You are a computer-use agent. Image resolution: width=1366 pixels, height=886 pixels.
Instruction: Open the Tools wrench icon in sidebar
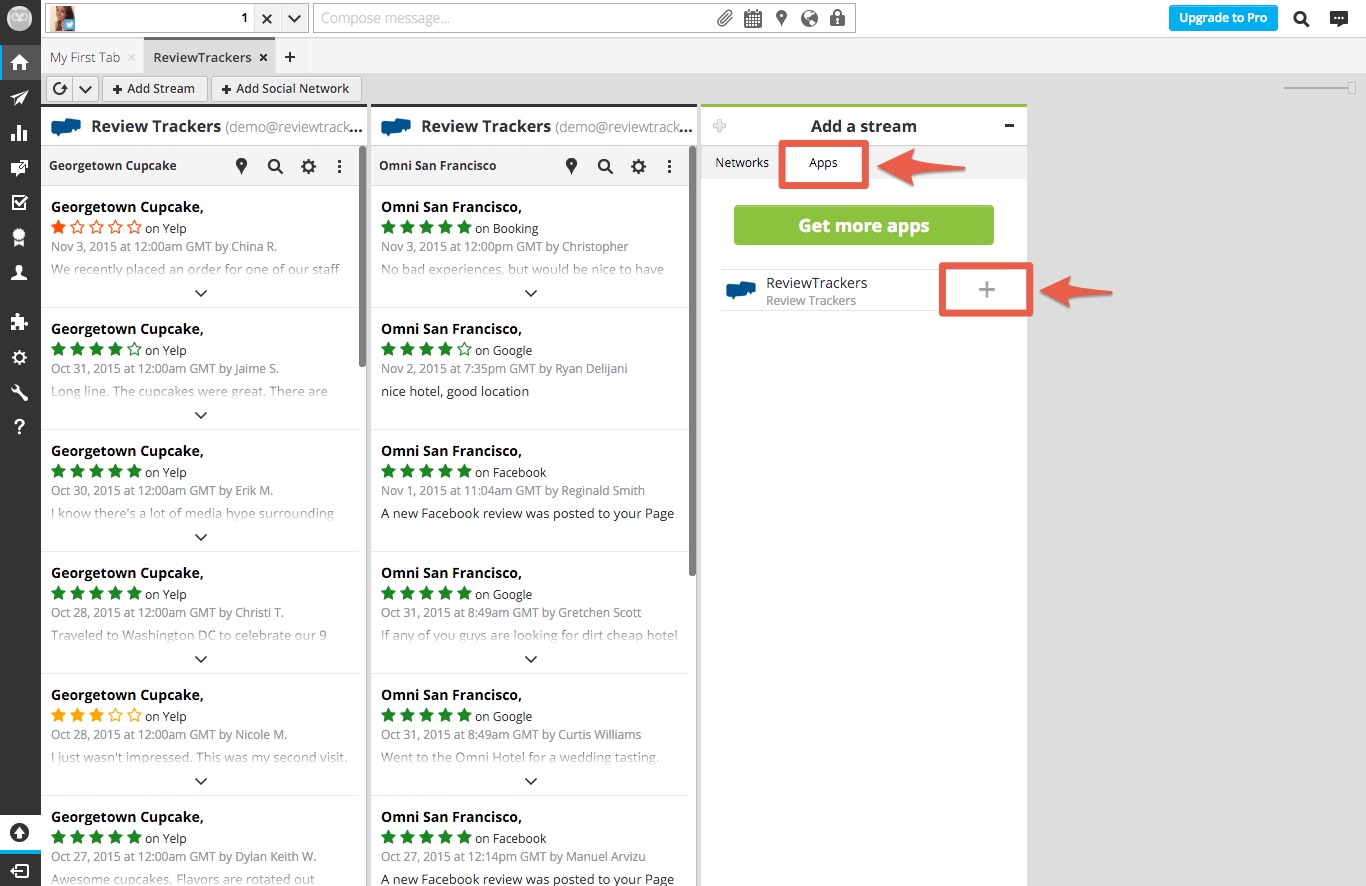point(19,392)
